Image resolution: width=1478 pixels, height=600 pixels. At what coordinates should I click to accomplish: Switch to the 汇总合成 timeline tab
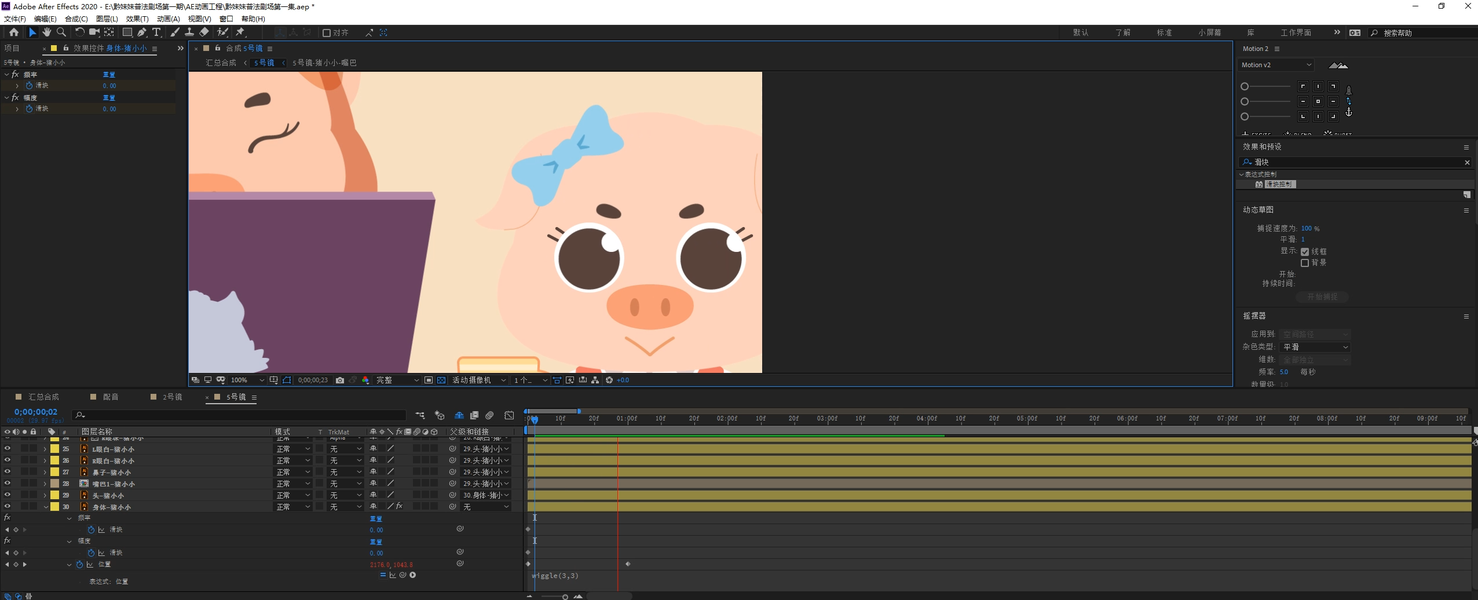43,397
